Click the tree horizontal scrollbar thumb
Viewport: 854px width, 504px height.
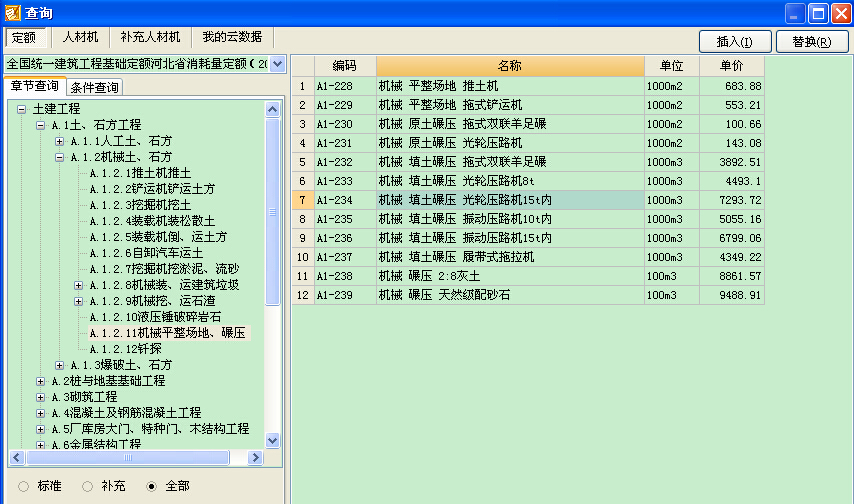coord(127,458)
